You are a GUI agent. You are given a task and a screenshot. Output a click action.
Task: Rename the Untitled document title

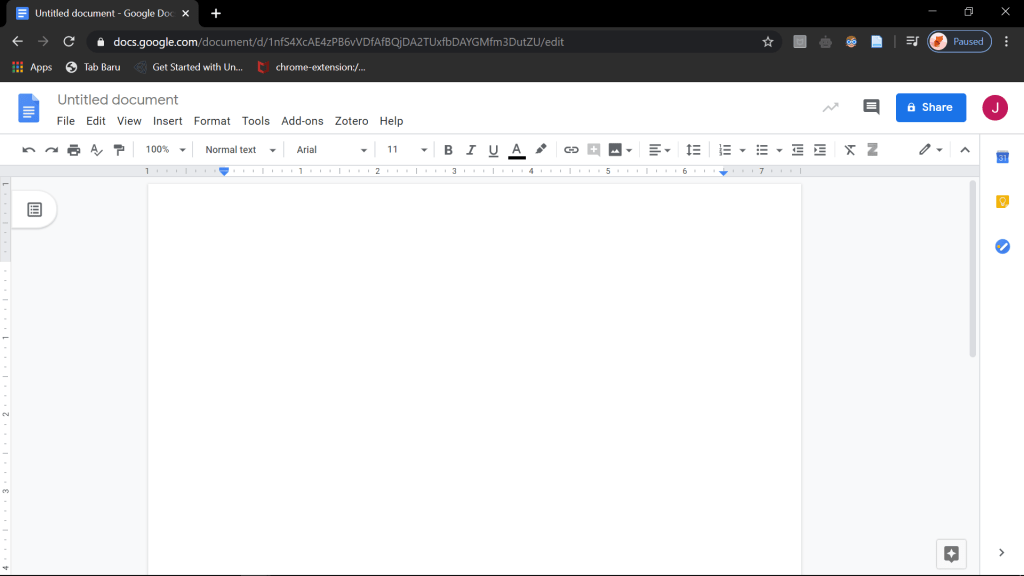[x=118, y=100]
